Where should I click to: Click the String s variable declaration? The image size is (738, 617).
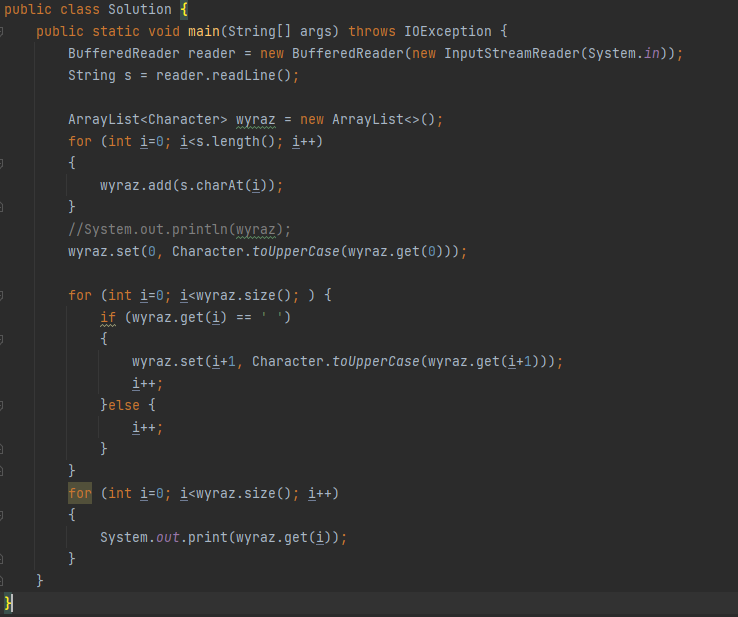coord(91,76)
